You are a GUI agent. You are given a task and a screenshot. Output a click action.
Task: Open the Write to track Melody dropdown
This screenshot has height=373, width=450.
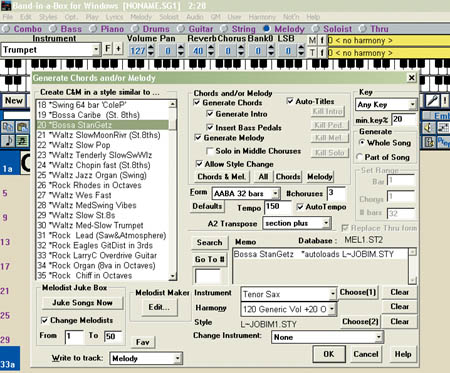178,358
